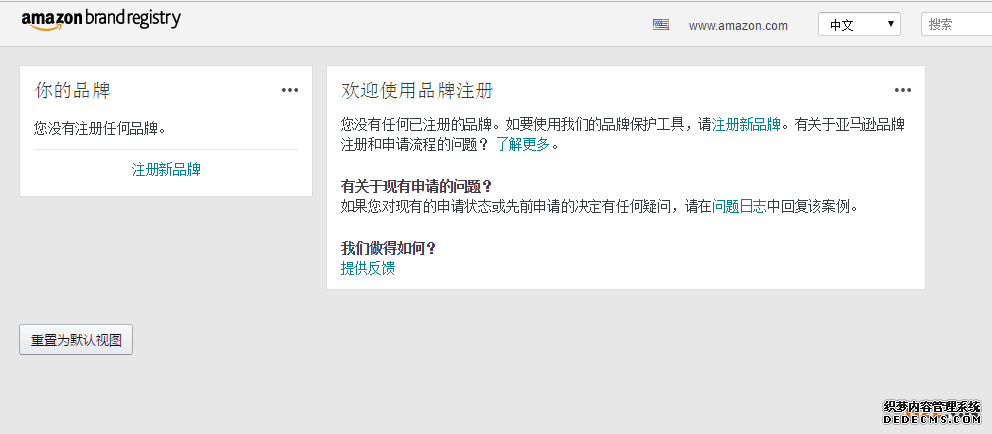Click inline 注册新品牌 link in welcome text
992x434 pixels.
point(747,125)
